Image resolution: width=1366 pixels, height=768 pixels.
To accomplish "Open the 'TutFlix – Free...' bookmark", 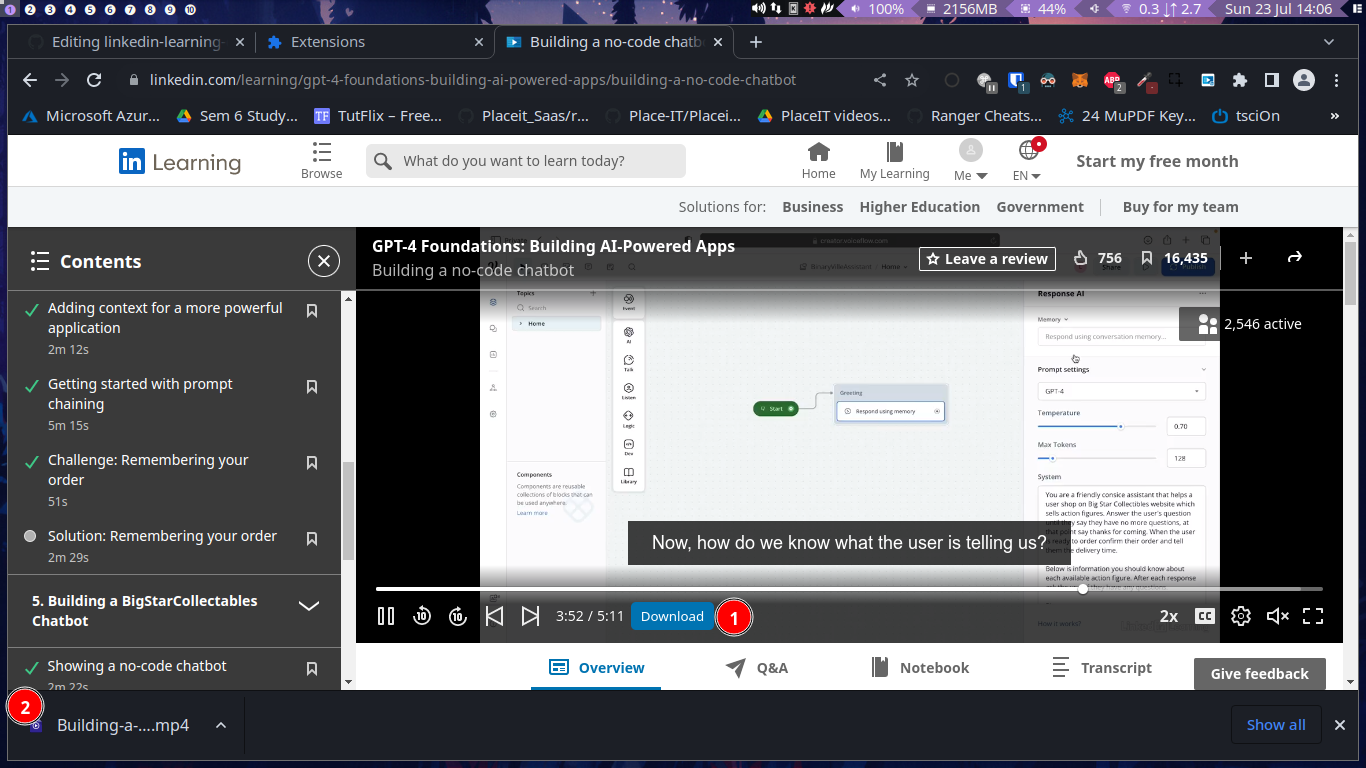I will click(x=378, y=116).
